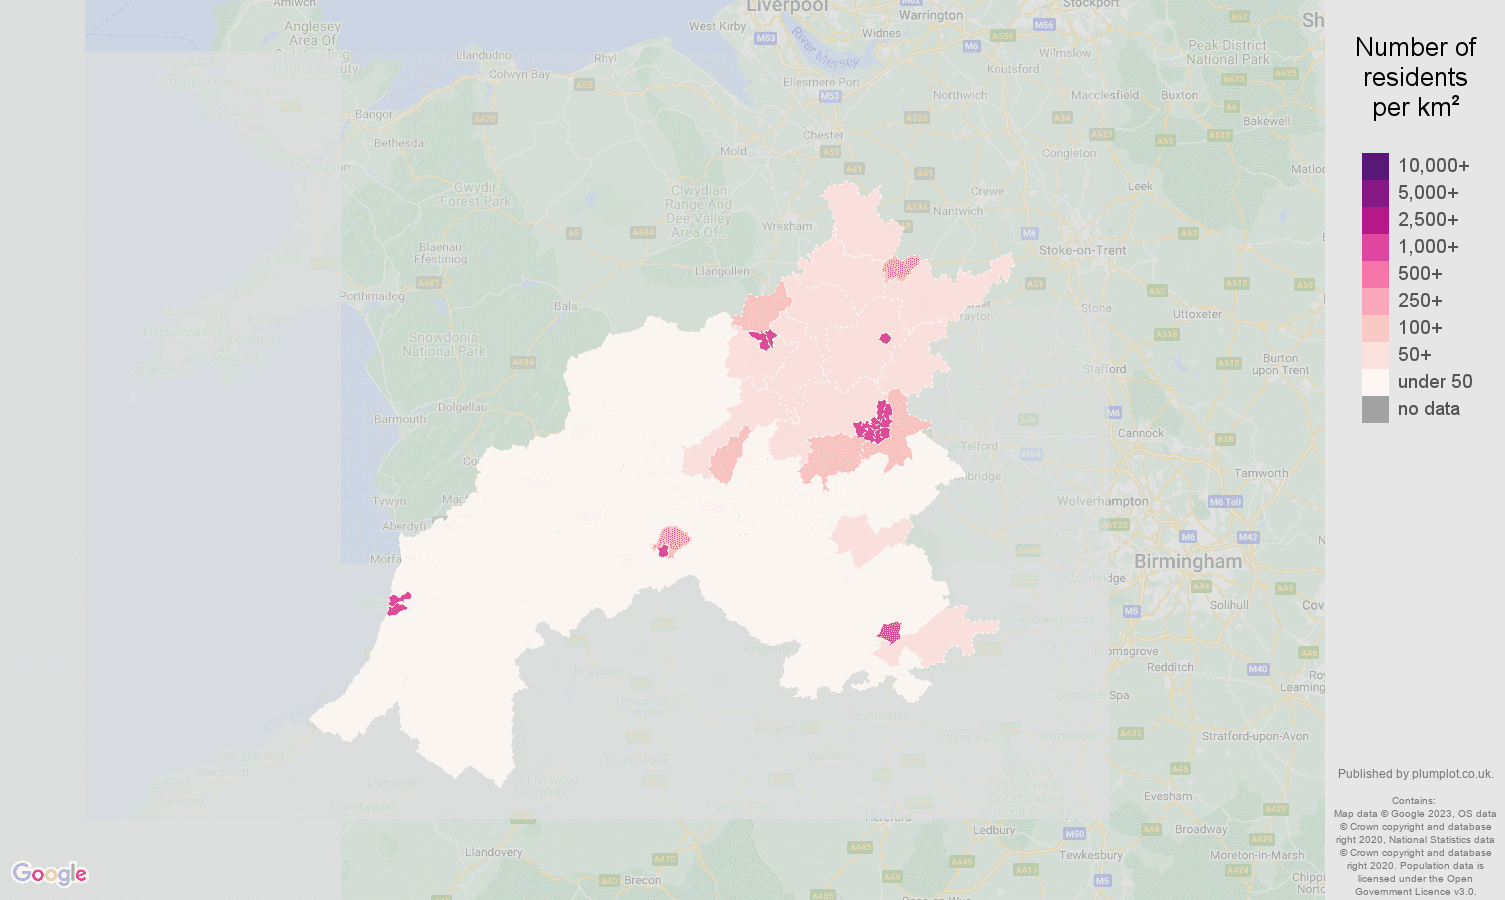This screenshot has width=1505, height=900.
Task: Click the Macclesfield map label
Action: 1105,95
